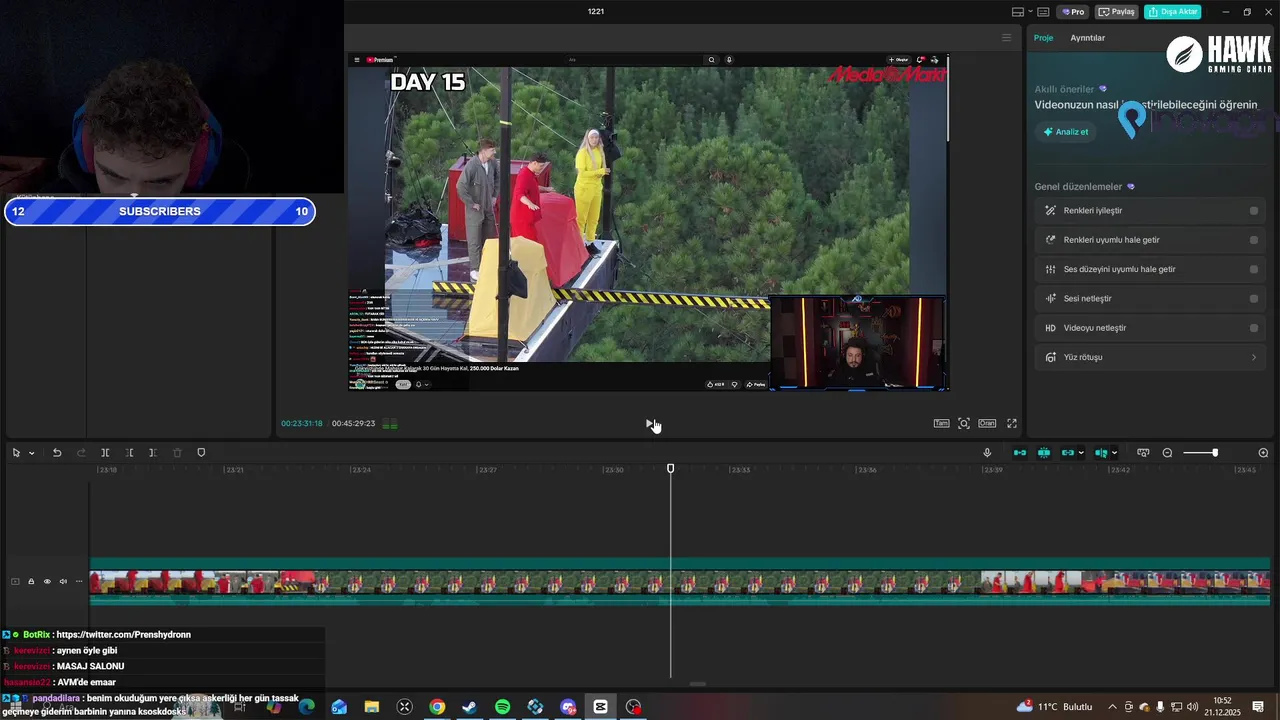Open taskbar clock and date
This screenshot has width=1280, height=720.
(1222, 707)
